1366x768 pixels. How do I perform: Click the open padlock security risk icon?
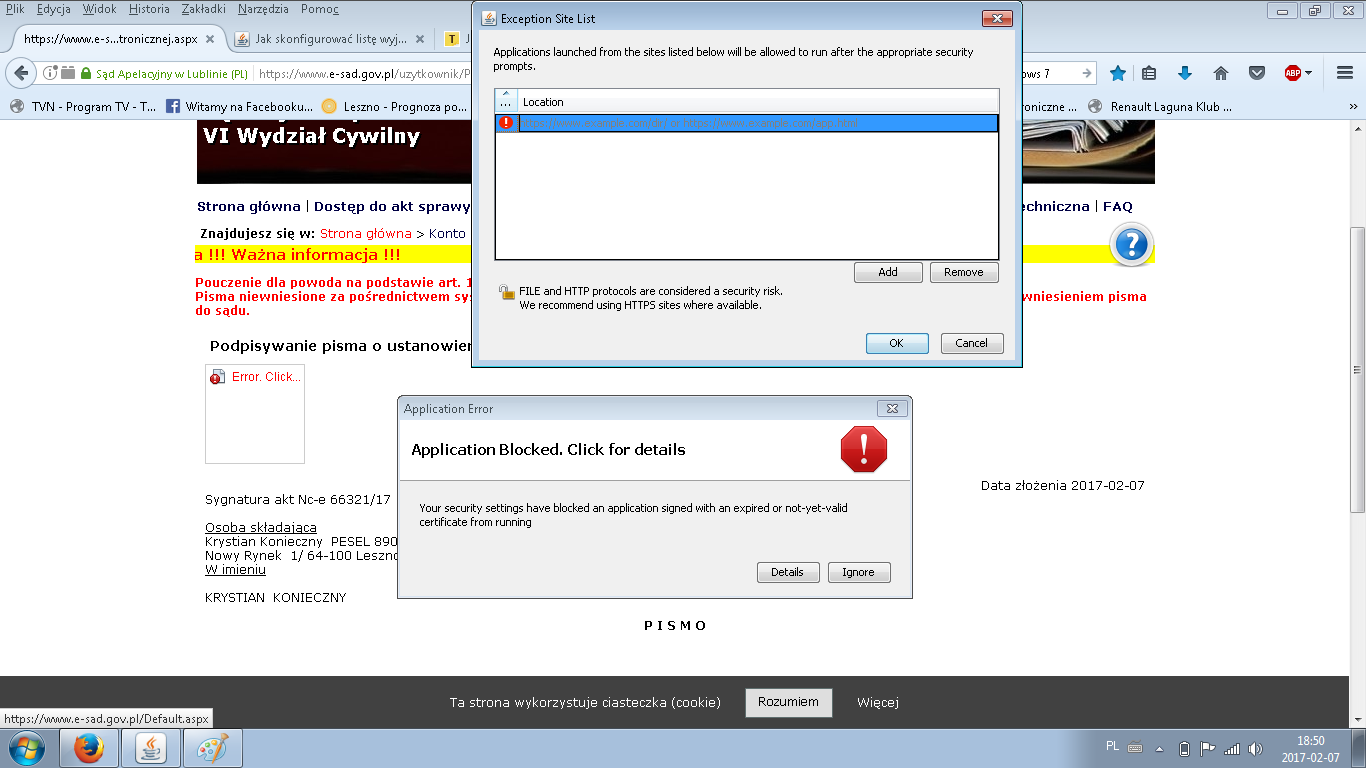tap(506, 292)
